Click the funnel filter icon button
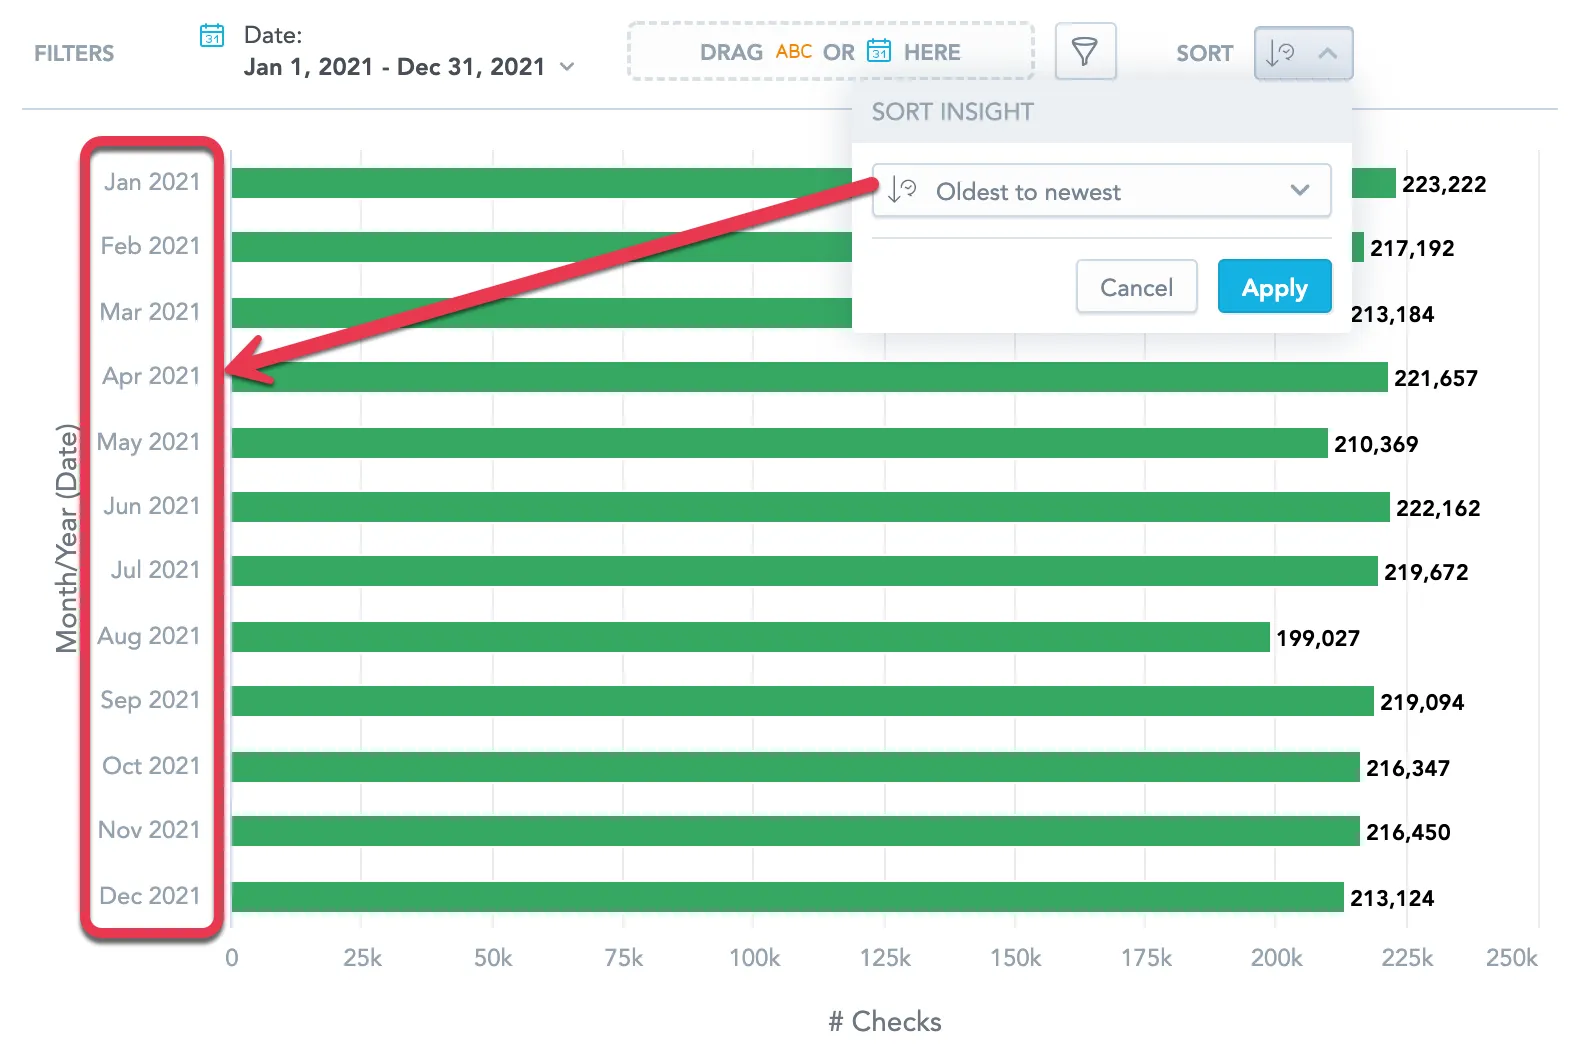Image resolution: width=1572 pixels, height=1050 pixels. coord(1085,52)
